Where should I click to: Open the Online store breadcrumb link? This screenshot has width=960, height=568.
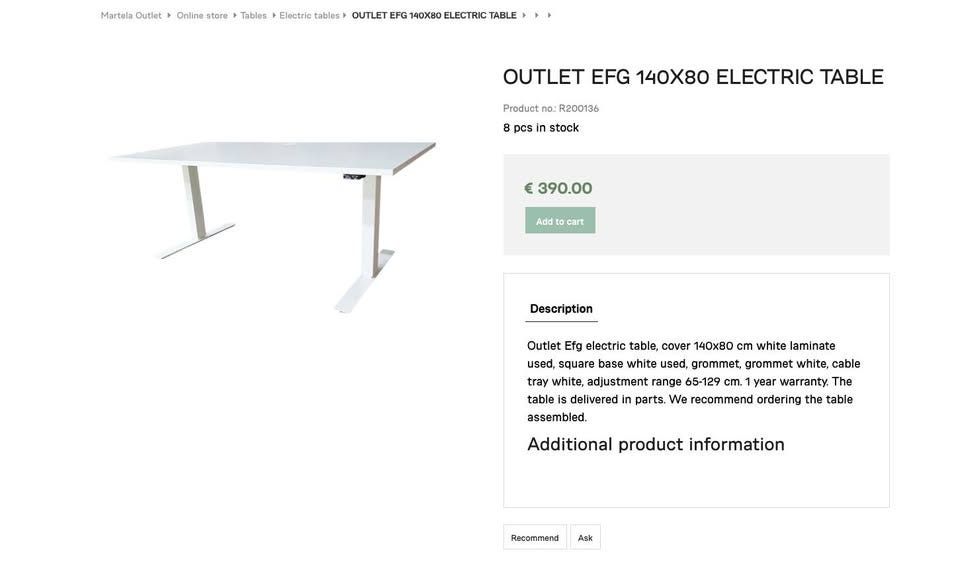[202, 16]
